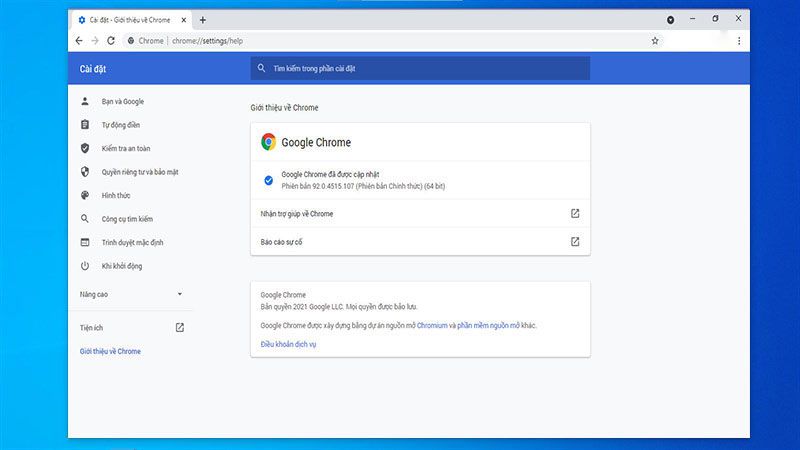Click the Google Chrome logo

(268, 142)
